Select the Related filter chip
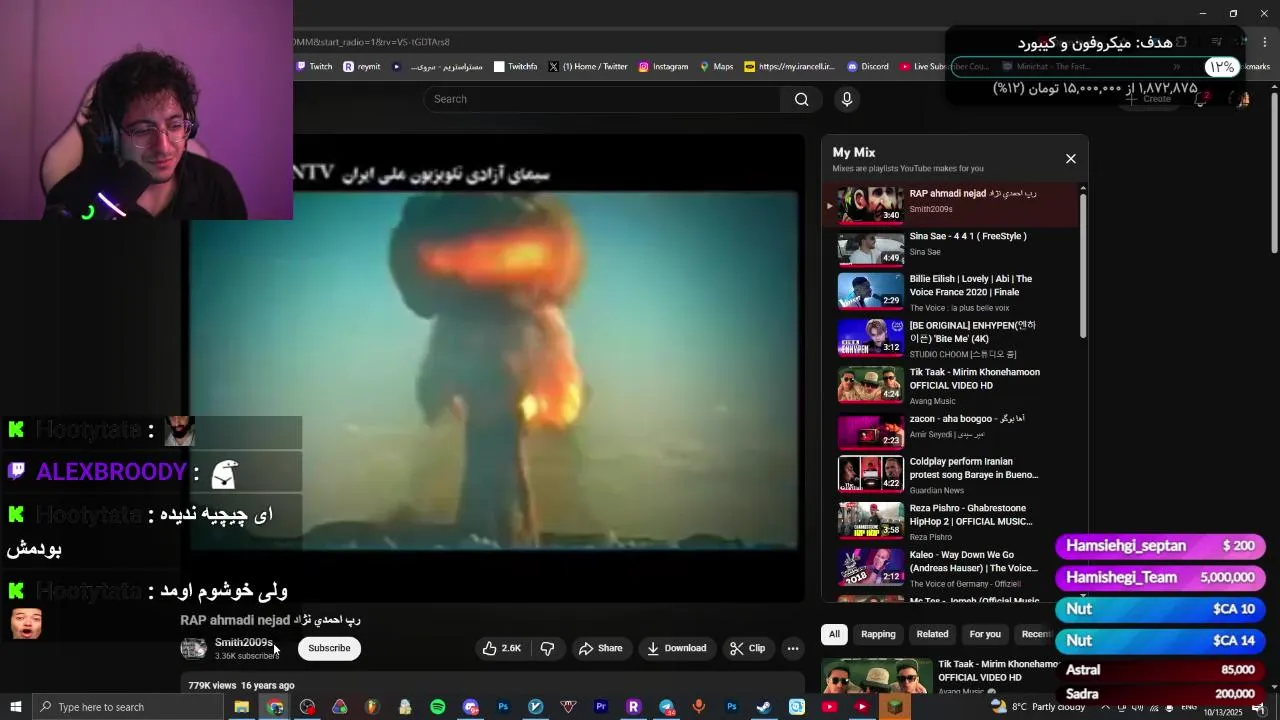 click(932, 634)
